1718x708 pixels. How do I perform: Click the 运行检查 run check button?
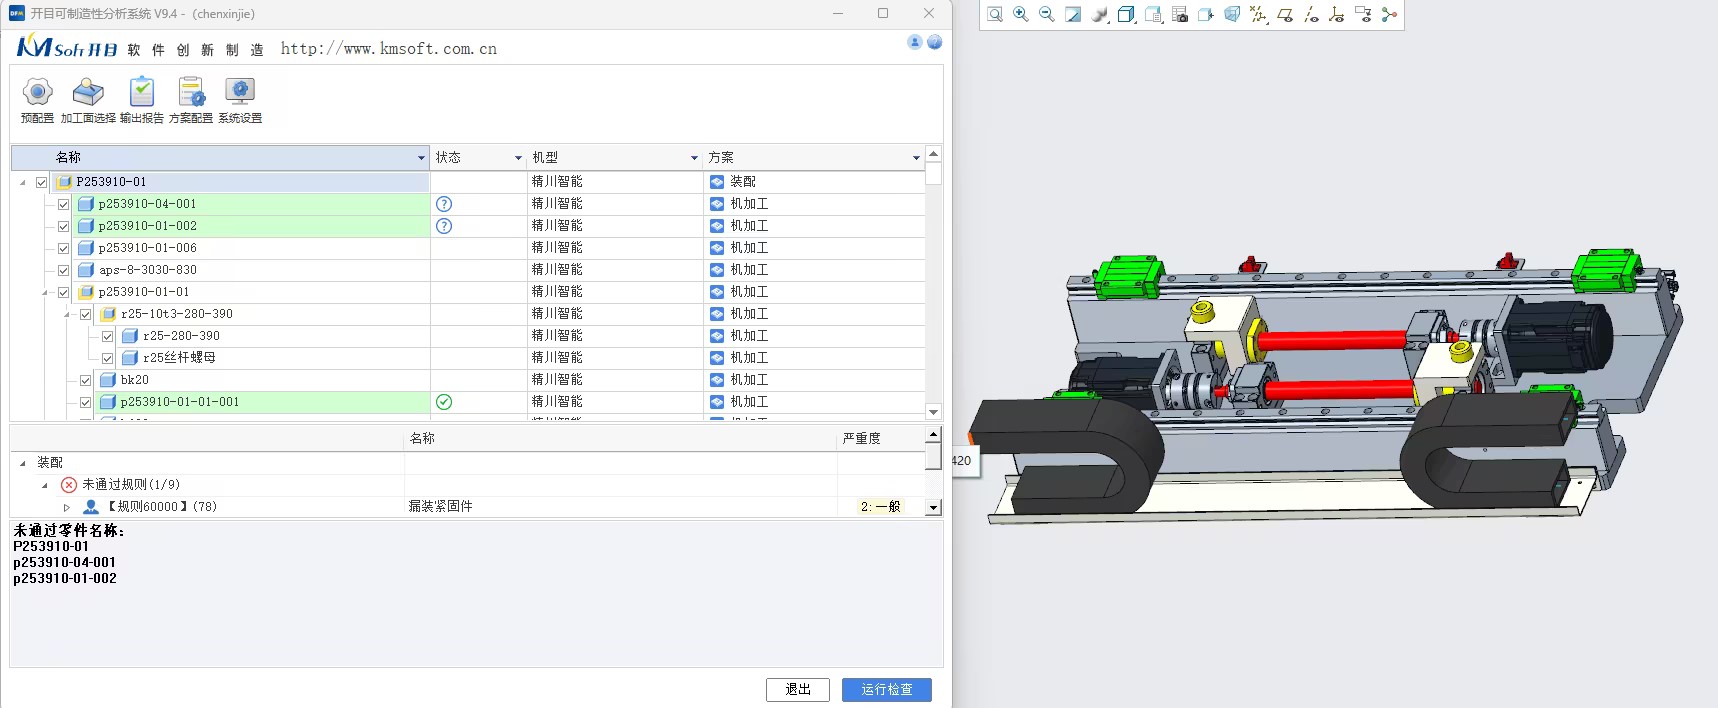[886, 690]
